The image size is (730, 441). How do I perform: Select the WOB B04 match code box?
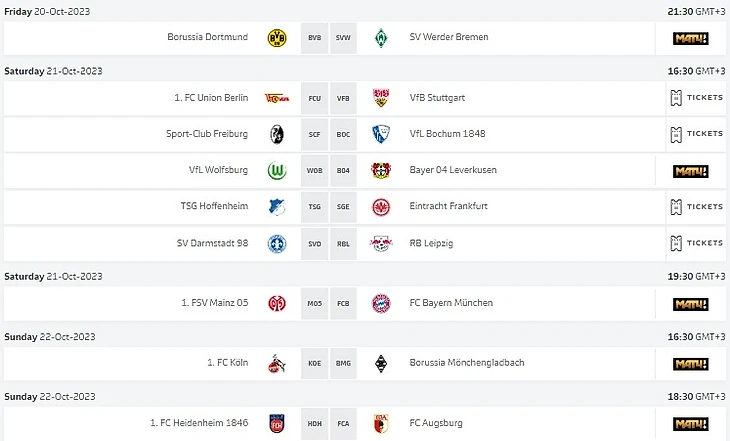pyautogui.click(x=329, y=171)
